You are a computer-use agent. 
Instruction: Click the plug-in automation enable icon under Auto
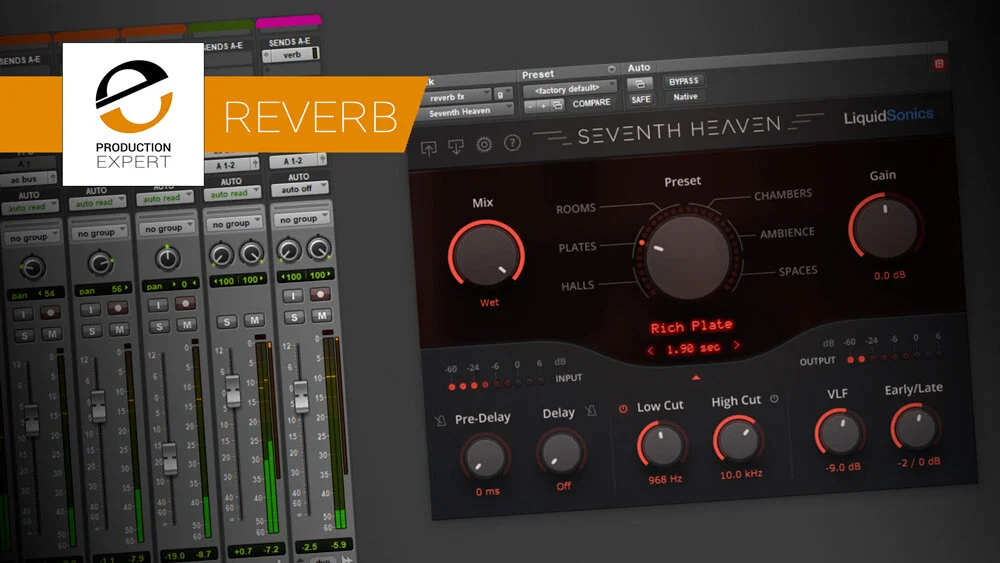tap(640, 84)
